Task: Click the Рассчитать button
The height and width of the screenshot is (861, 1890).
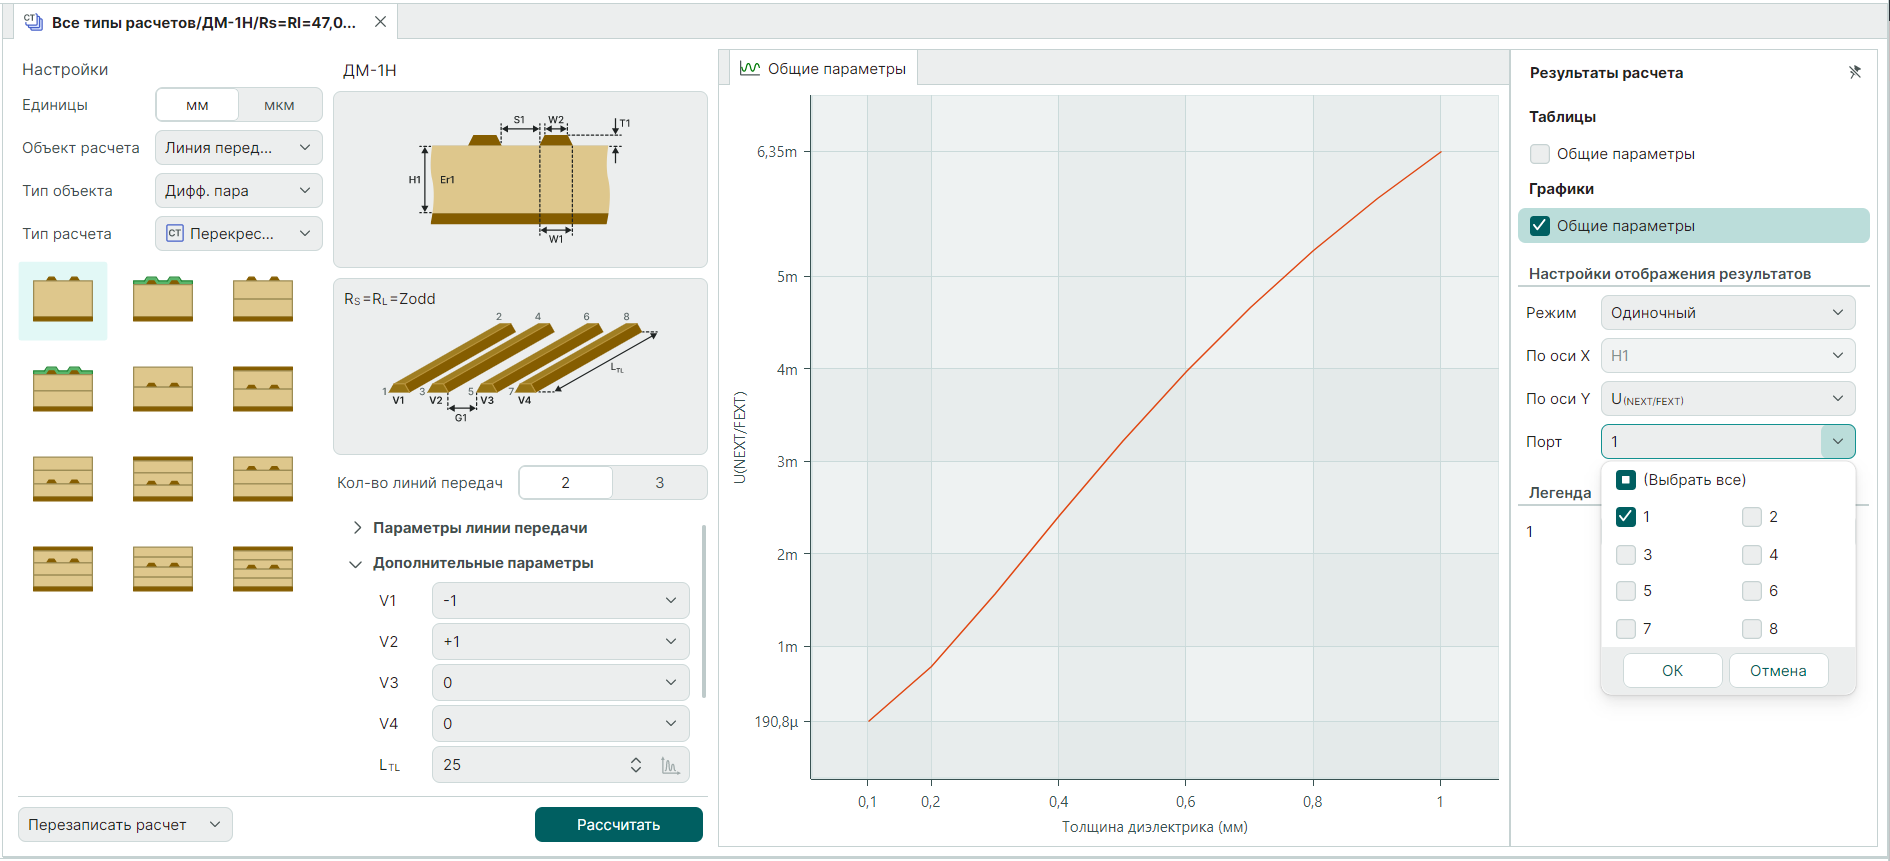Action: click(618, 825)
